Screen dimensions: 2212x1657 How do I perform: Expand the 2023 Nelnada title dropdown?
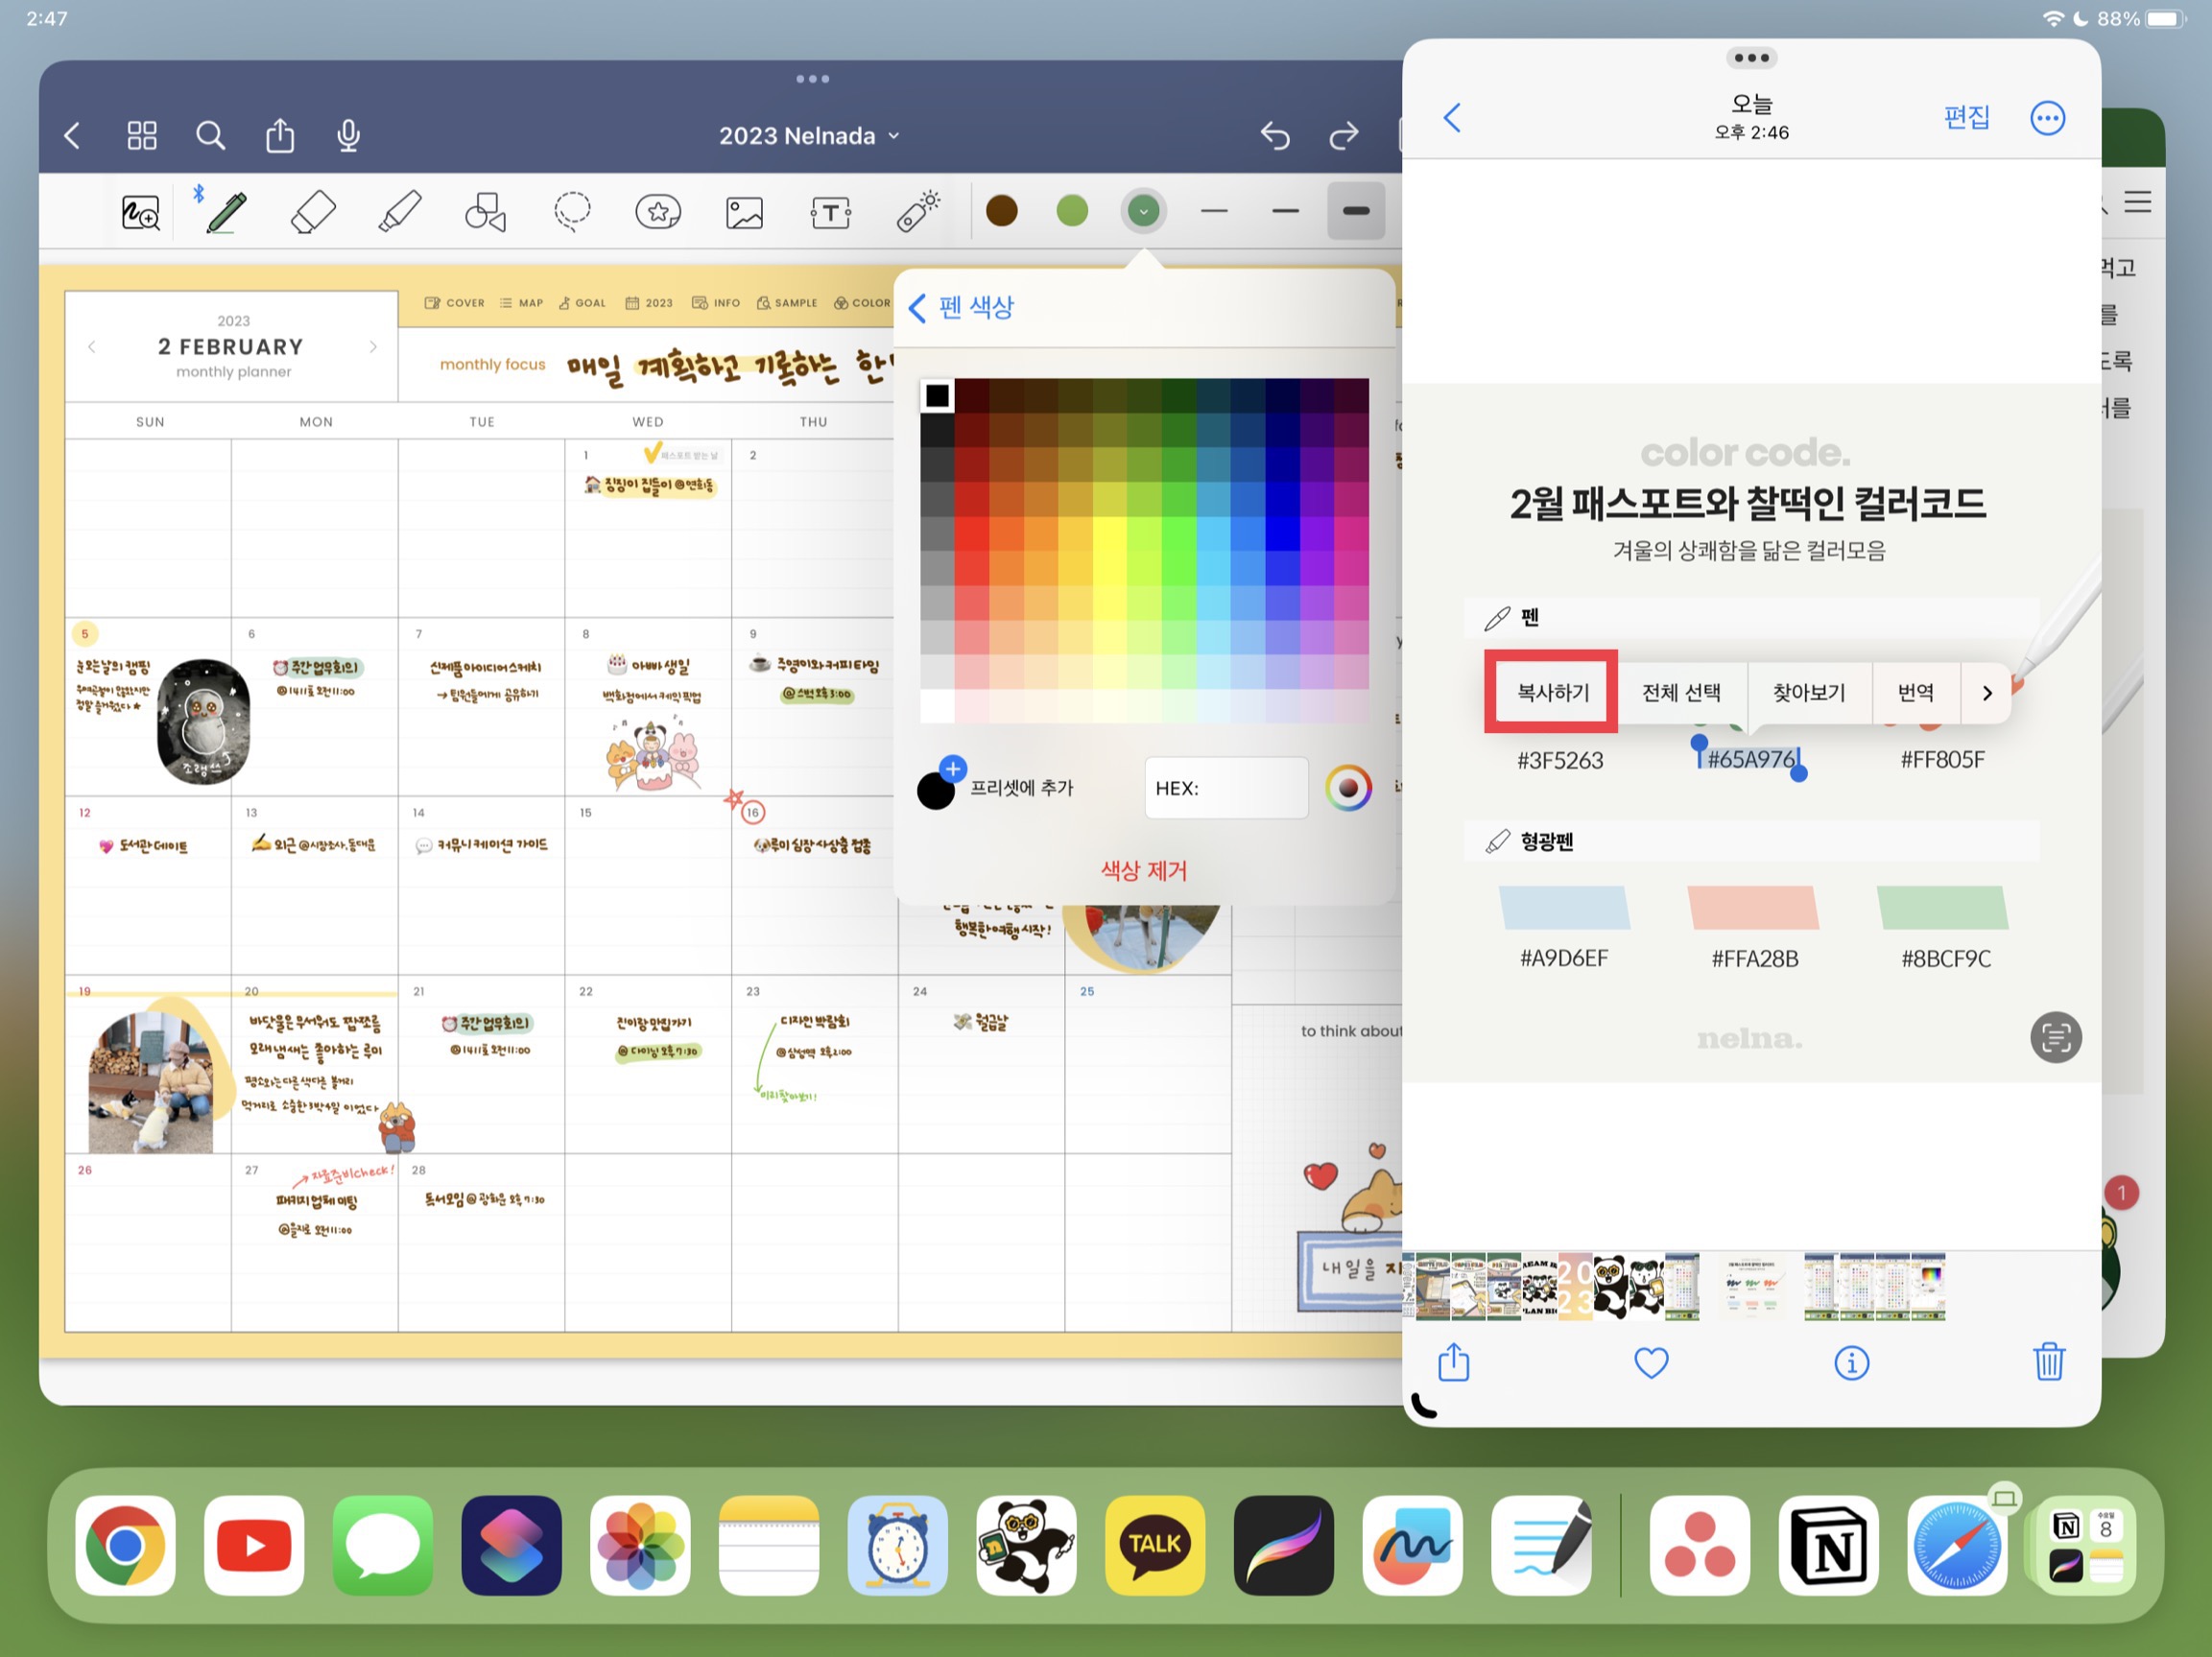pyautogui.click(x=809, y=136)
